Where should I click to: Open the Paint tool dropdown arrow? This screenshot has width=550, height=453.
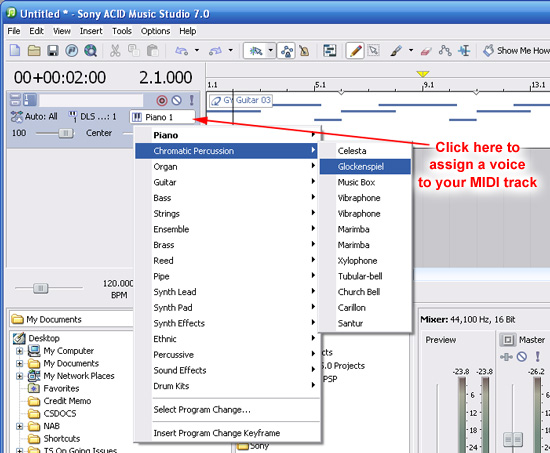click(411, 51)
